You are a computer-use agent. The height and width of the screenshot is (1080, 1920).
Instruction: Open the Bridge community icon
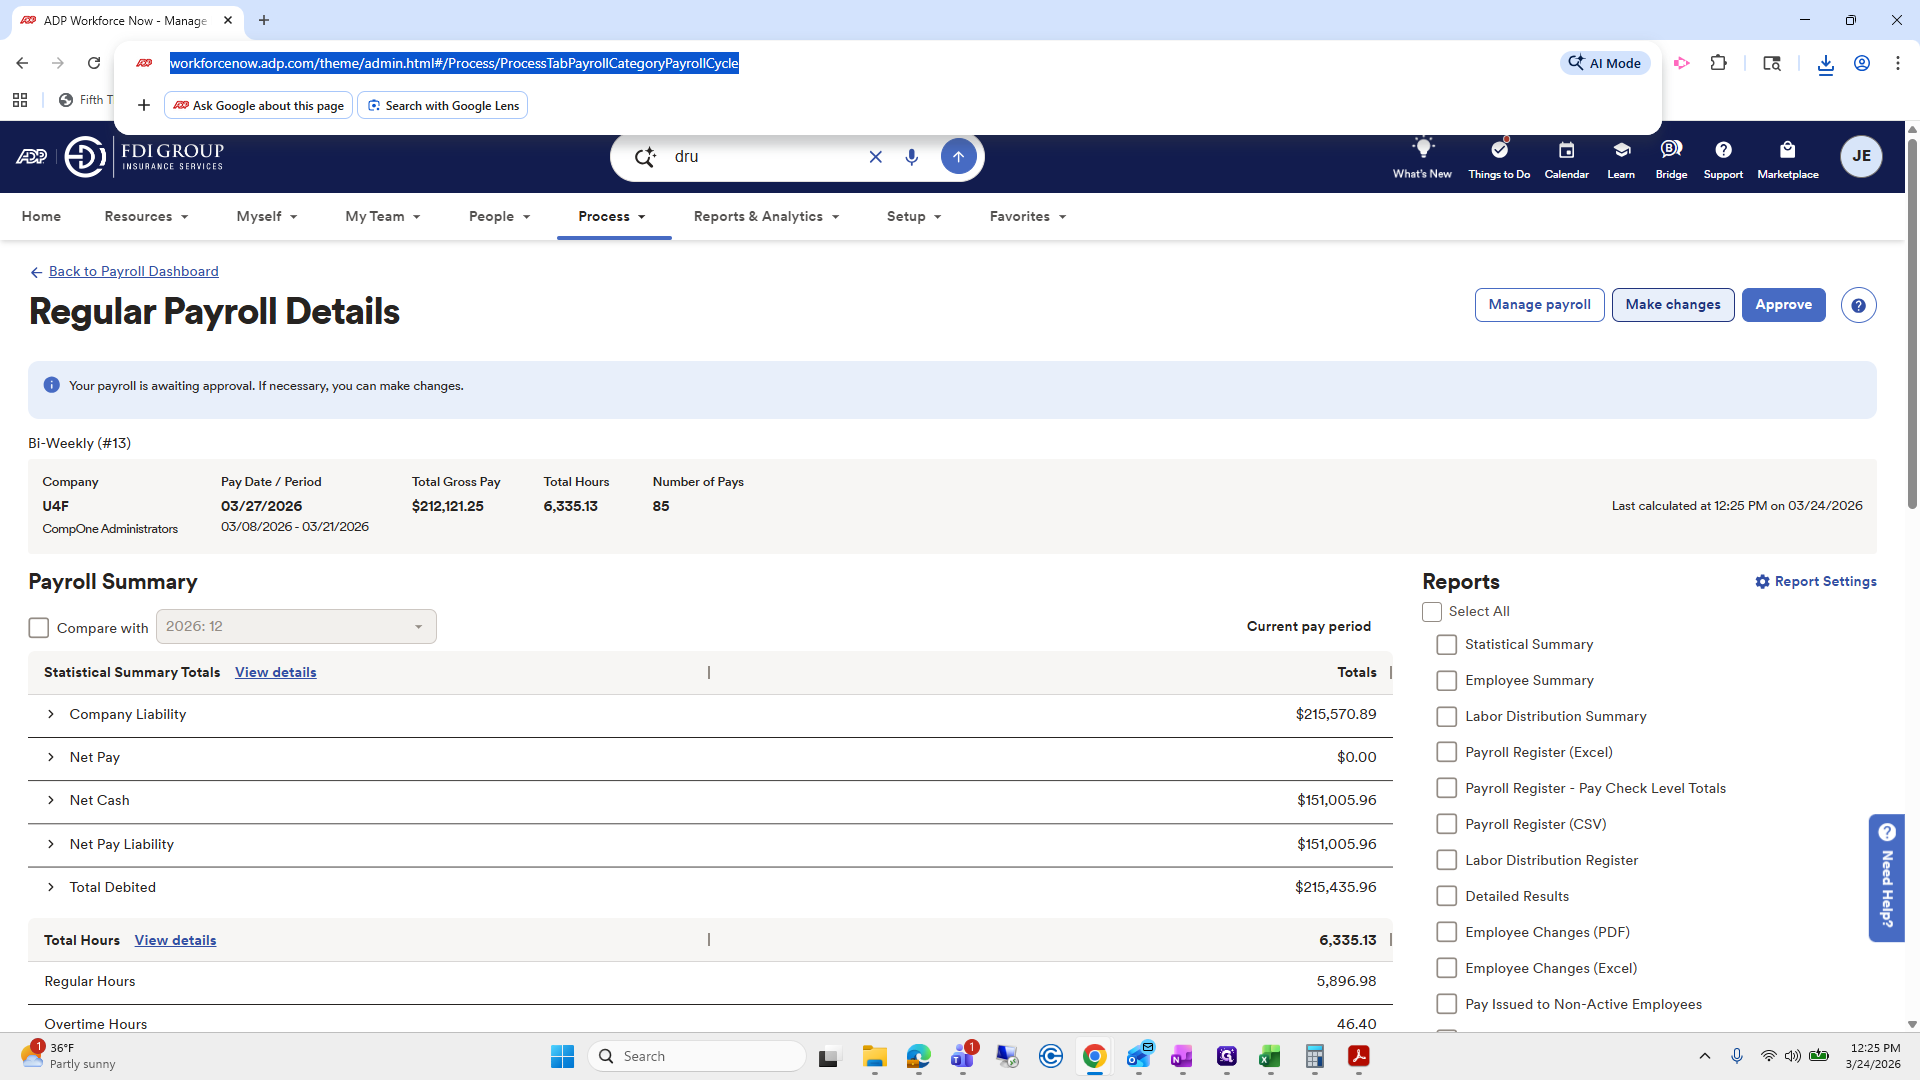pos(1671,150)
